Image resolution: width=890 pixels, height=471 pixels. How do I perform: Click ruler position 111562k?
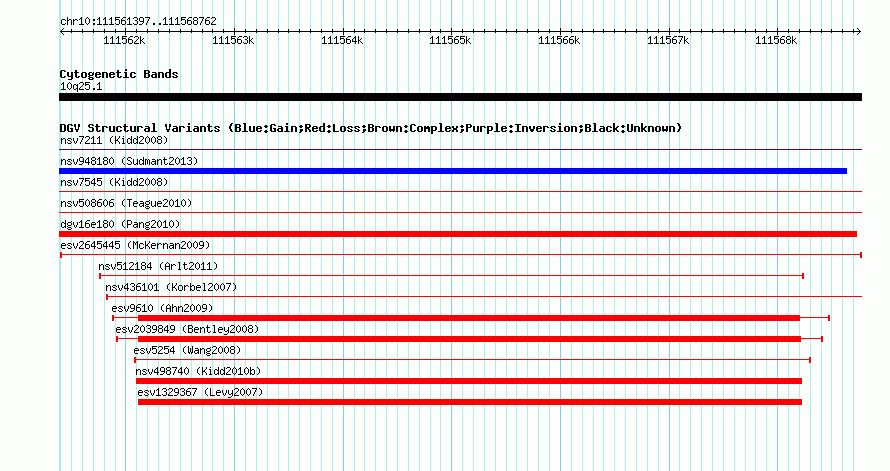click(124, 40)
